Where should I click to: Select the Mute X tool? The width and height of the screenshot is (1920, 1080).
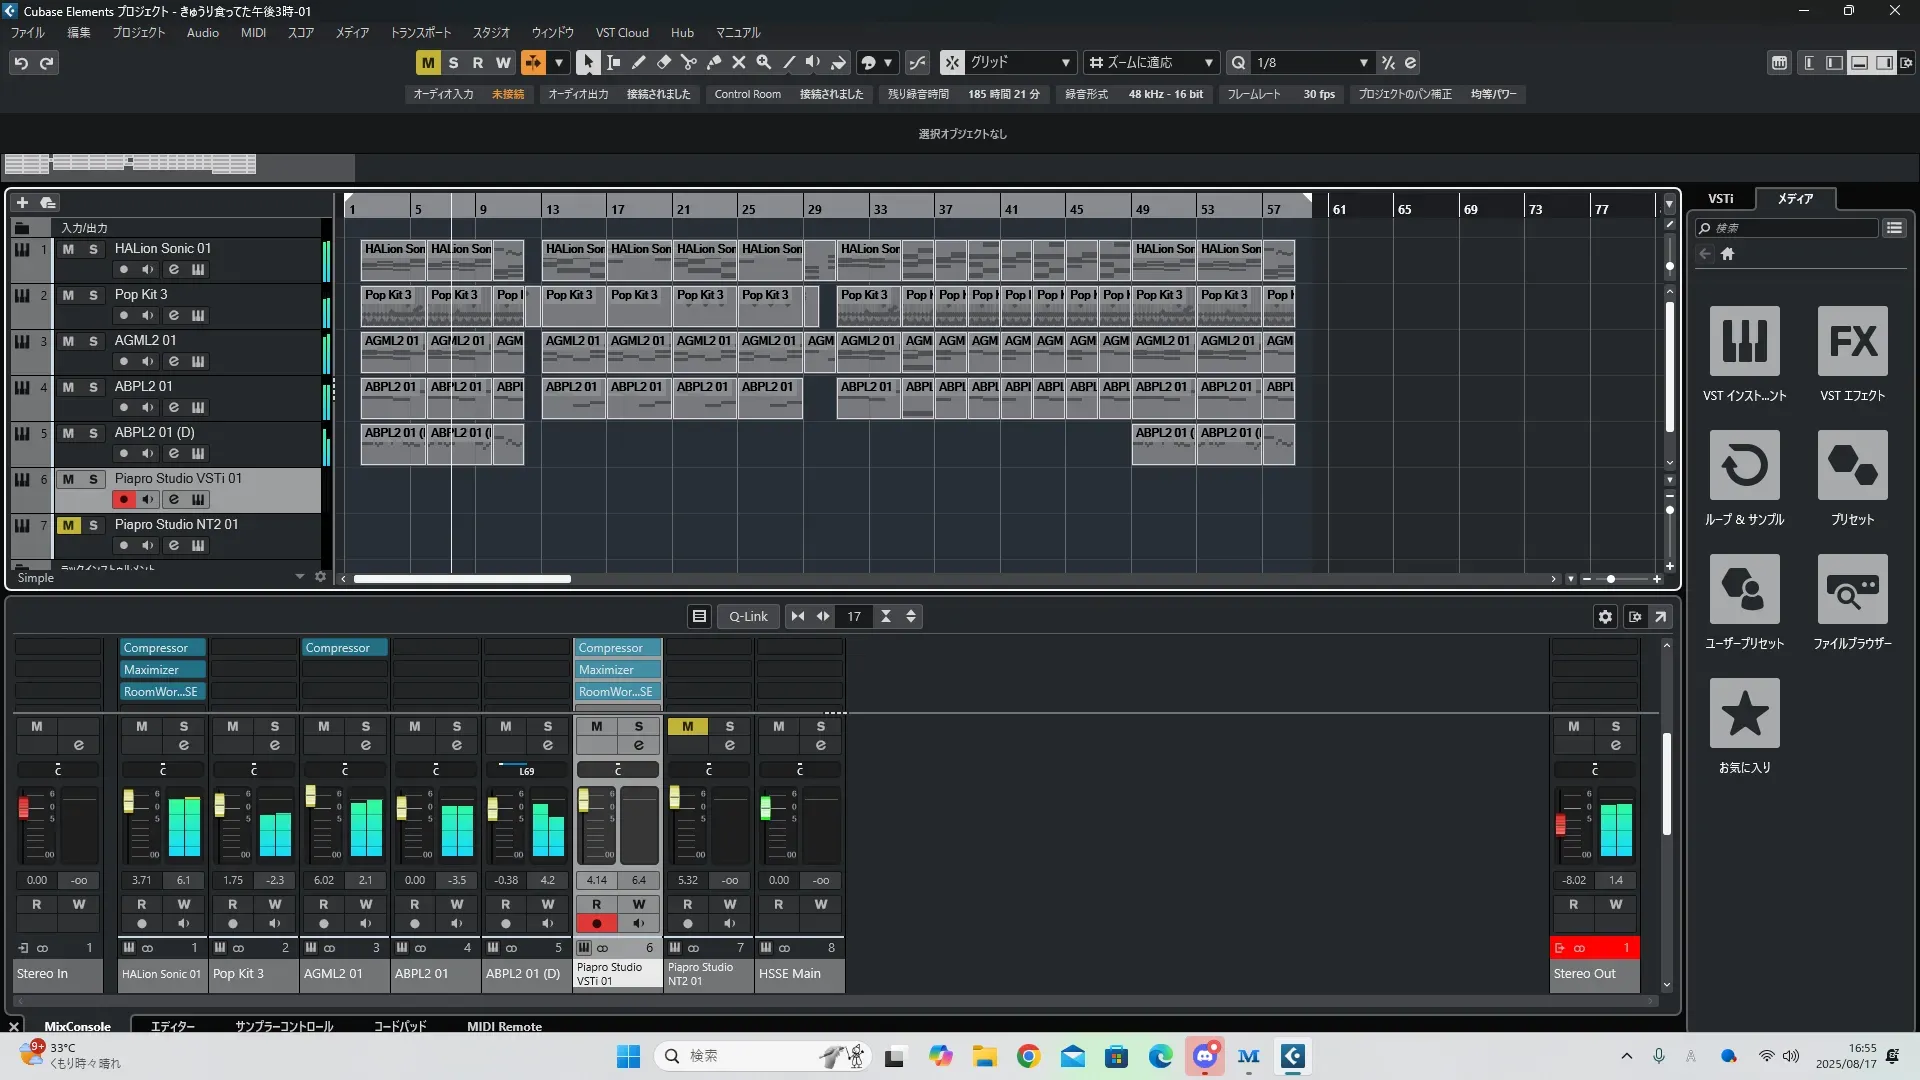click(738, 62)
